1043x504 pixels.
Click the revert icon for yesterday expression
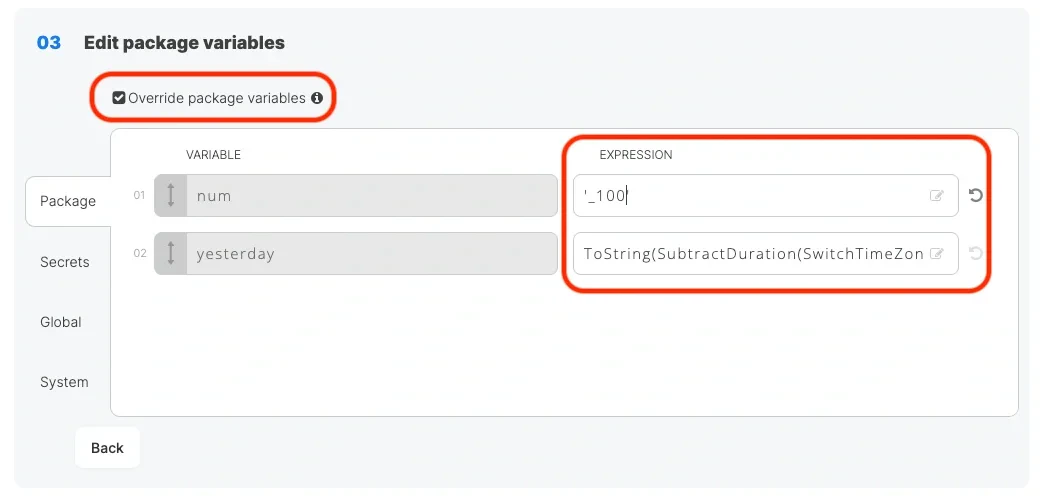point(976,254)
